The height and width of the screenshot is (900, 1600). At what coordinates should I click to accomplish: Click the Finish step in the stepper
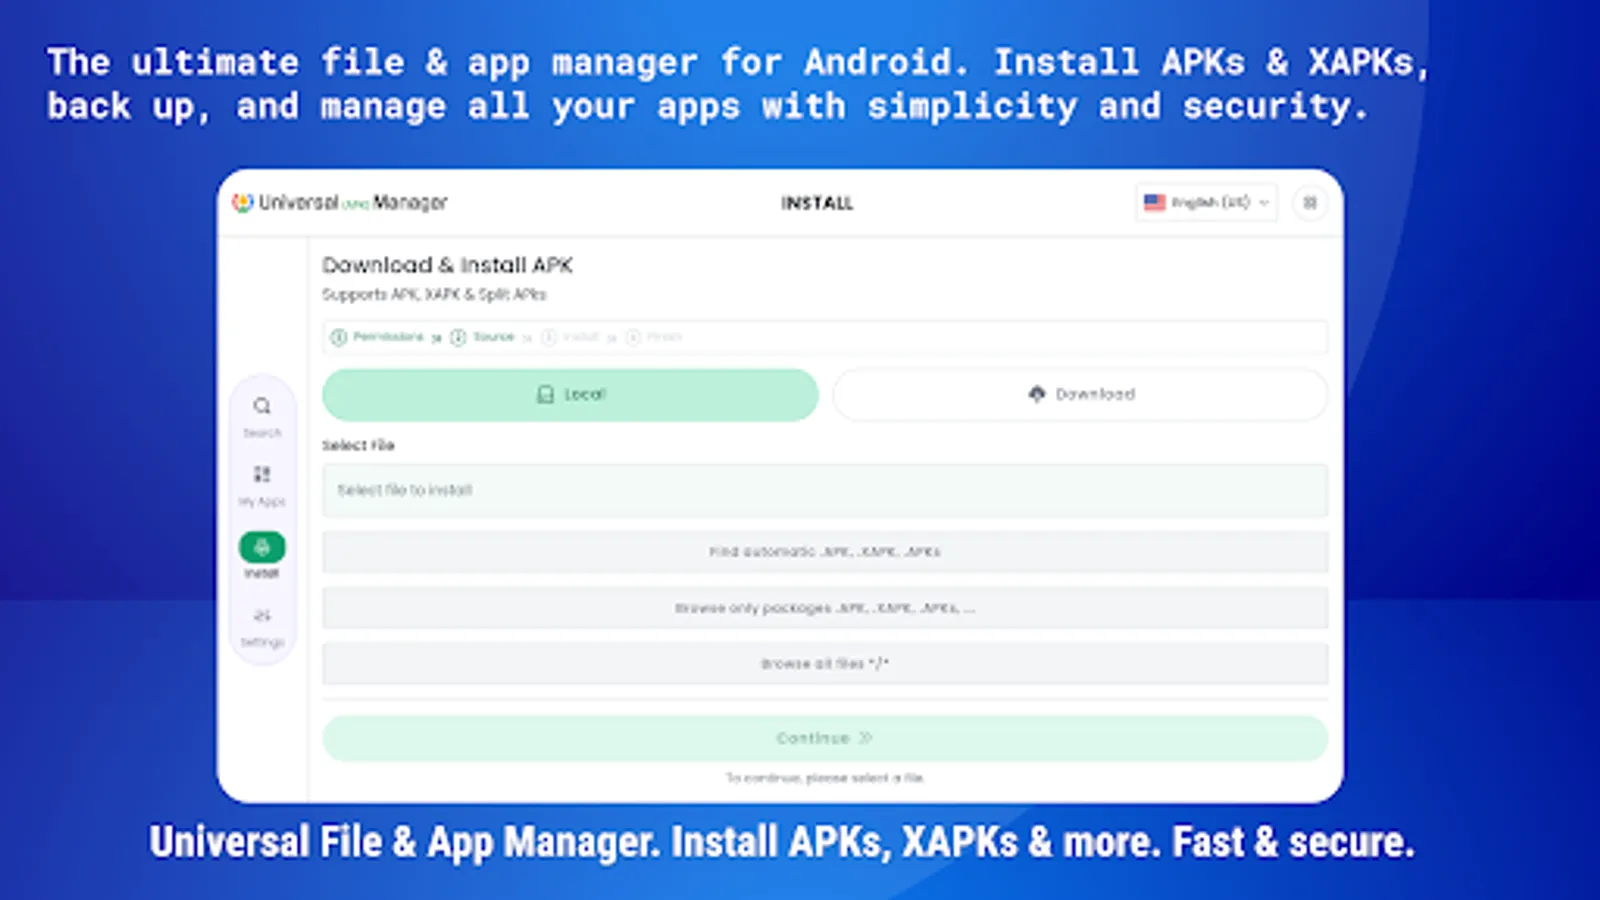pos(654,337)
